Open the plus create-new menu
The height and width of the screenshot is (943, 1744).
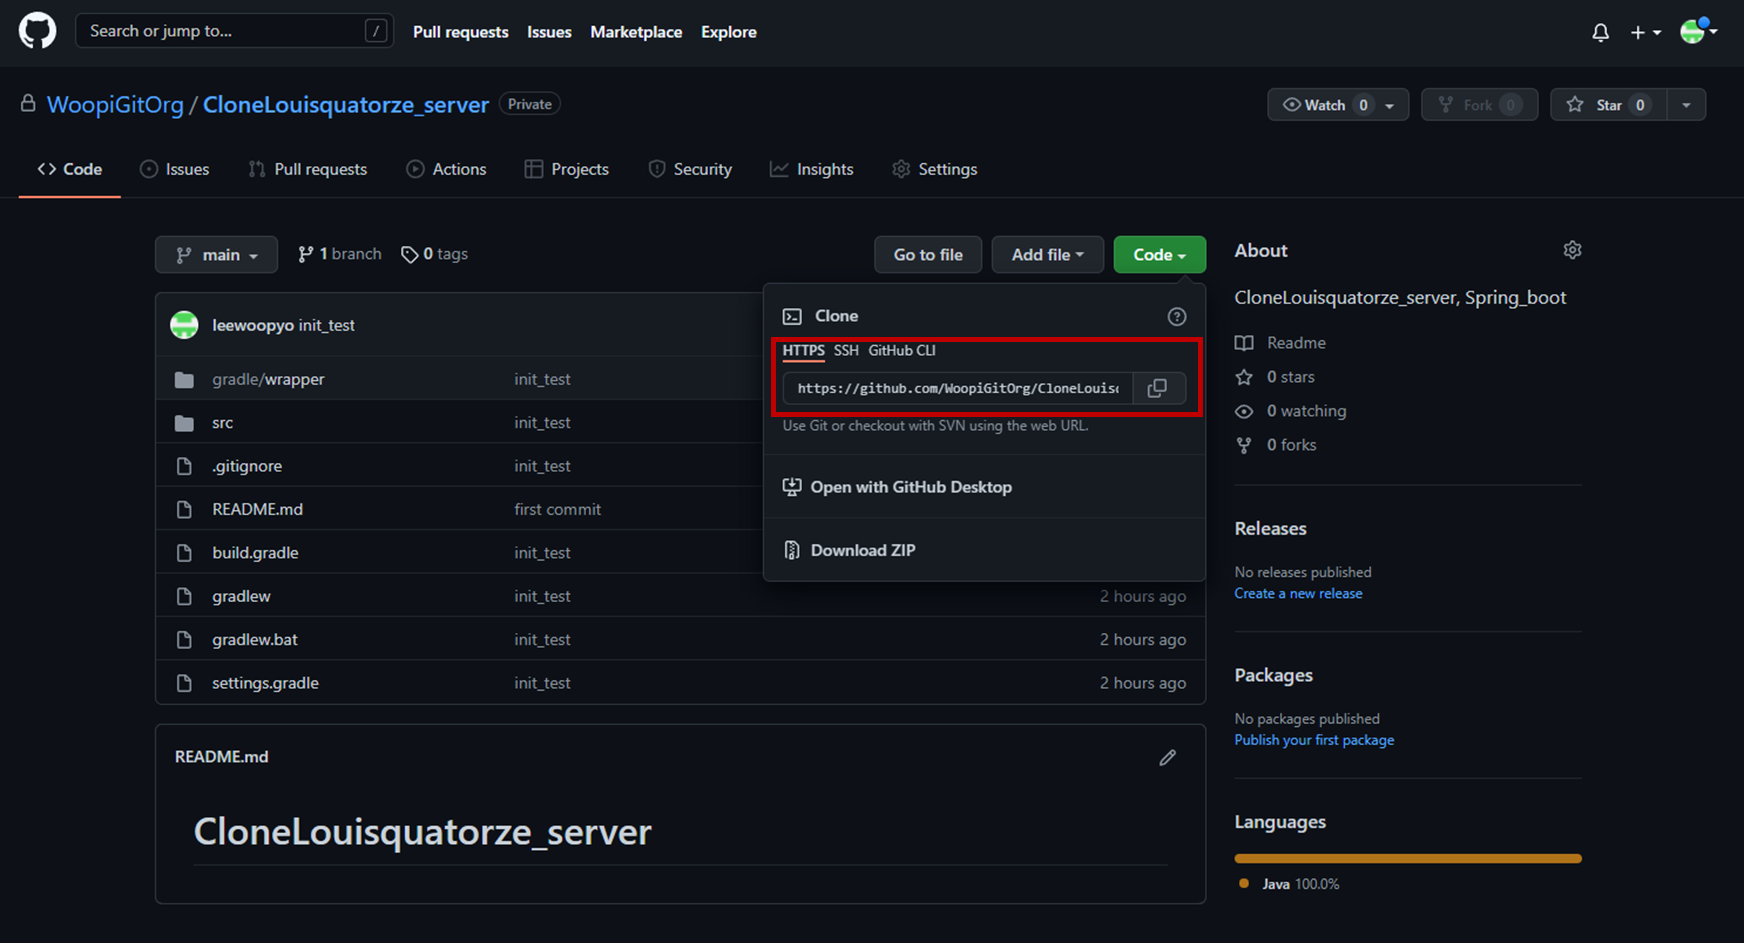[1645, 32]
